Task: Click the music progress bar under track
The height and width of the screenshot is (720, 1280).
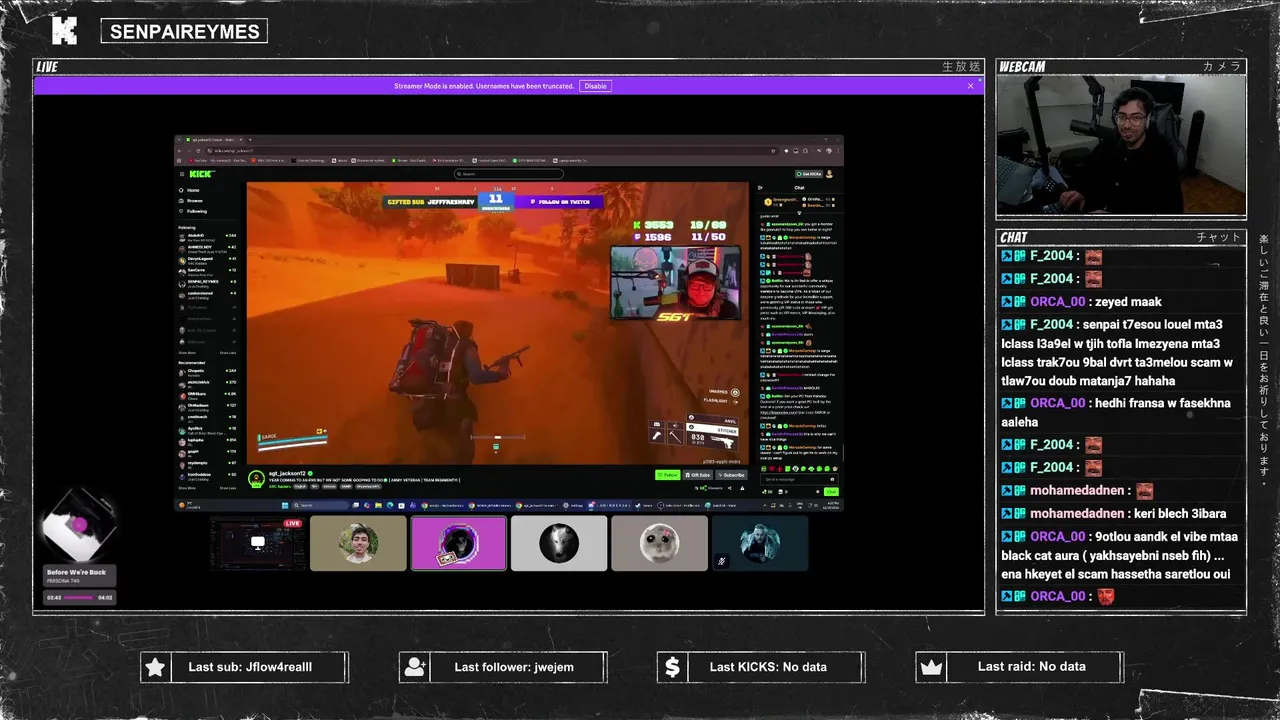Action: [79, 597]
